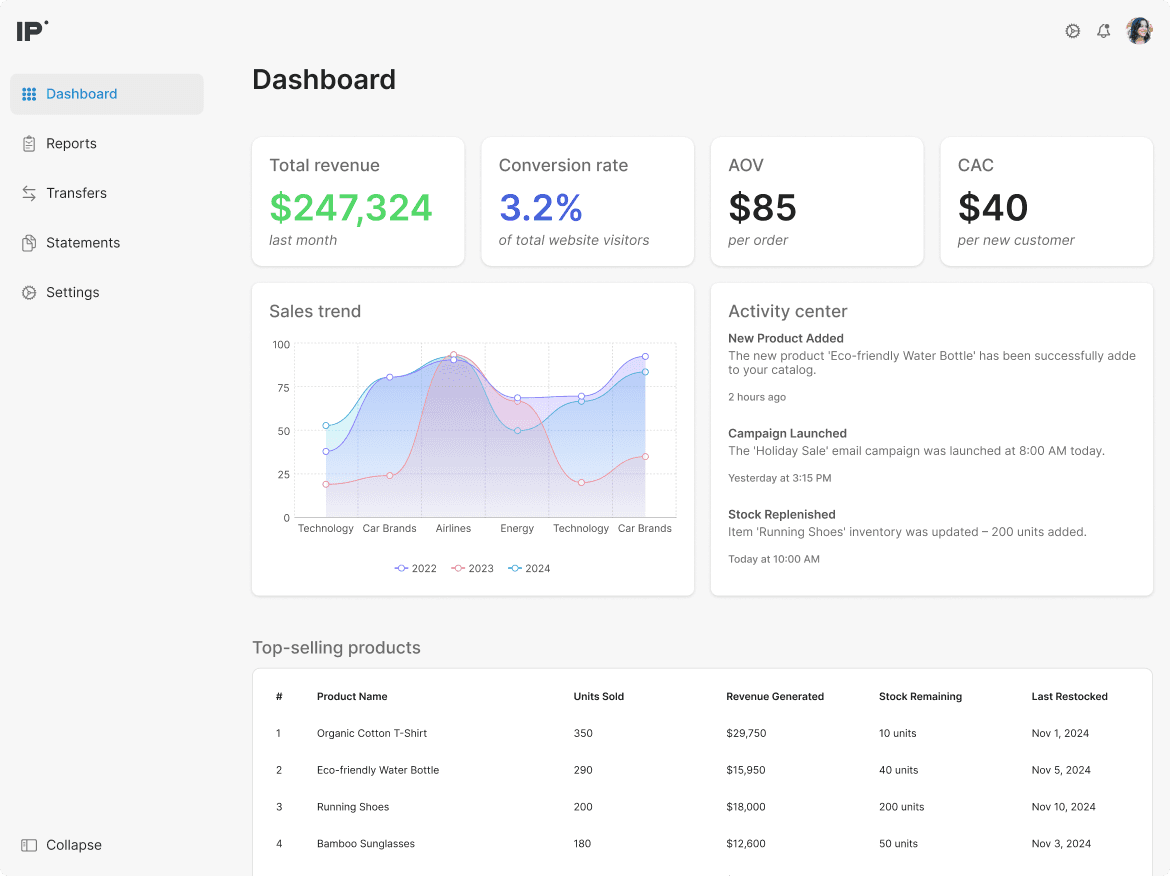The image size is (1170, 876).
Task: Click the Statements document icon
Action: click(x=29, y=243)
